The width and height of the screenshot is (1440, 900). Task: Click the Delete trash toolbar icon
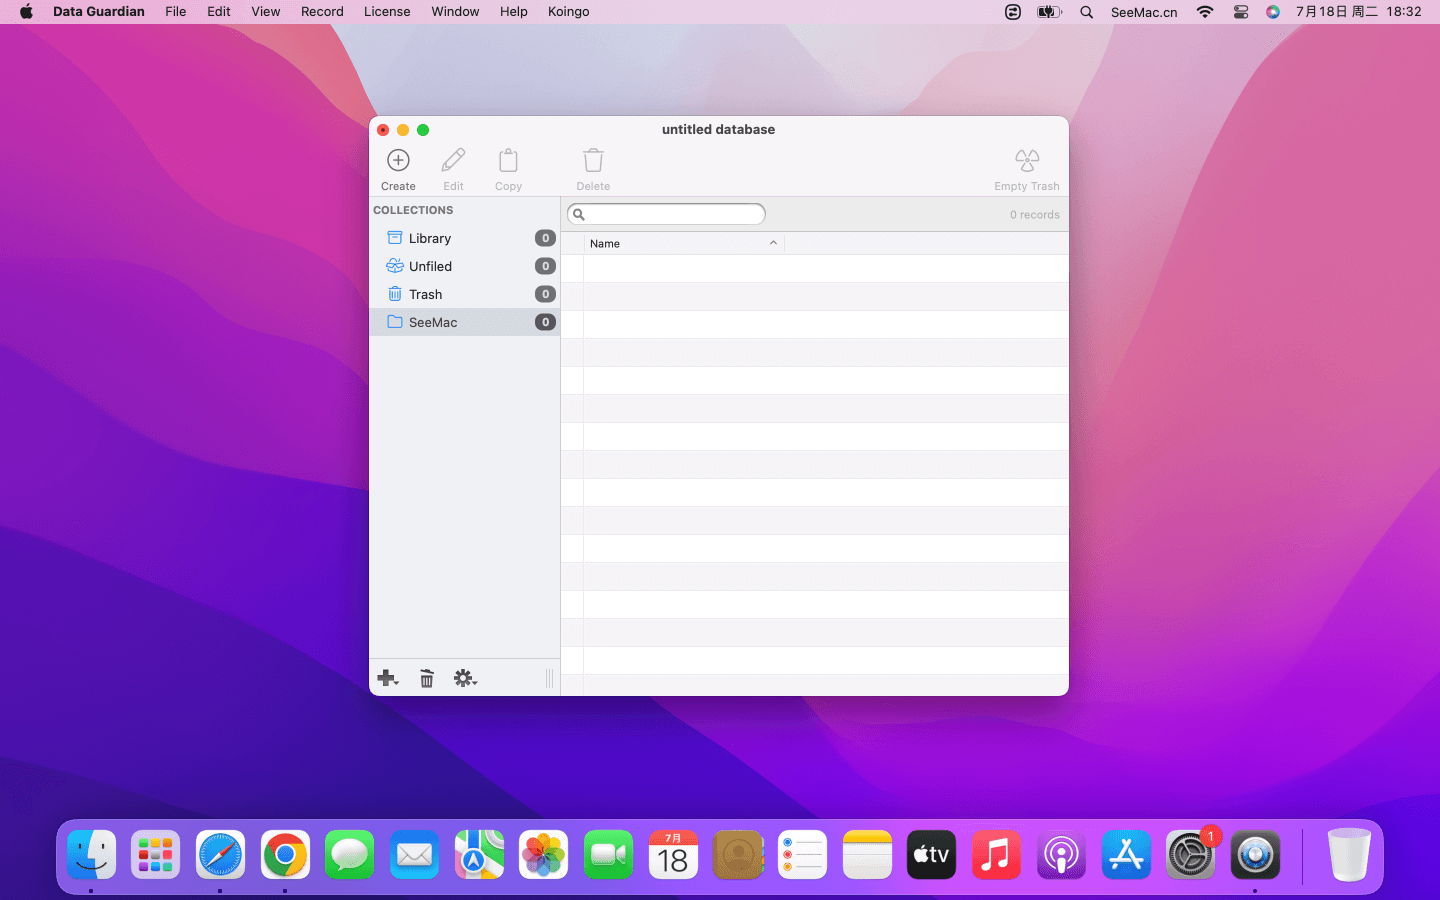(593, 160)
